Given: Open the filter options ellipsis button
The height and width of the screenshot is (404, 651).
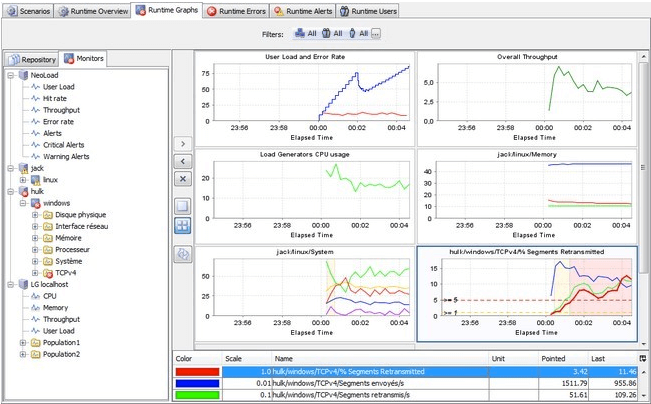Looking at the screenshot, I should (376, 34).
